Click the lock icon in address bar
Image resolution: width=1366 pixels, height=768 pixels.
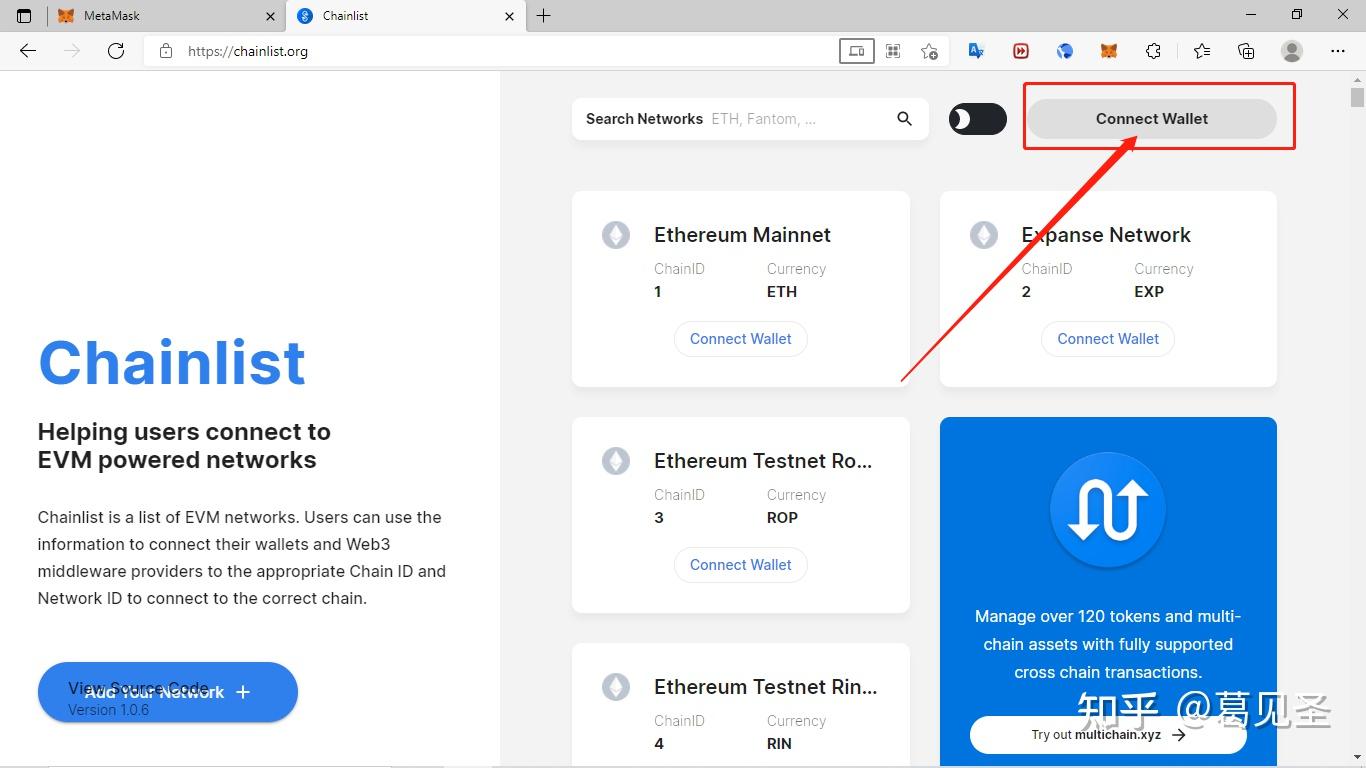click(x=166, y=51)
